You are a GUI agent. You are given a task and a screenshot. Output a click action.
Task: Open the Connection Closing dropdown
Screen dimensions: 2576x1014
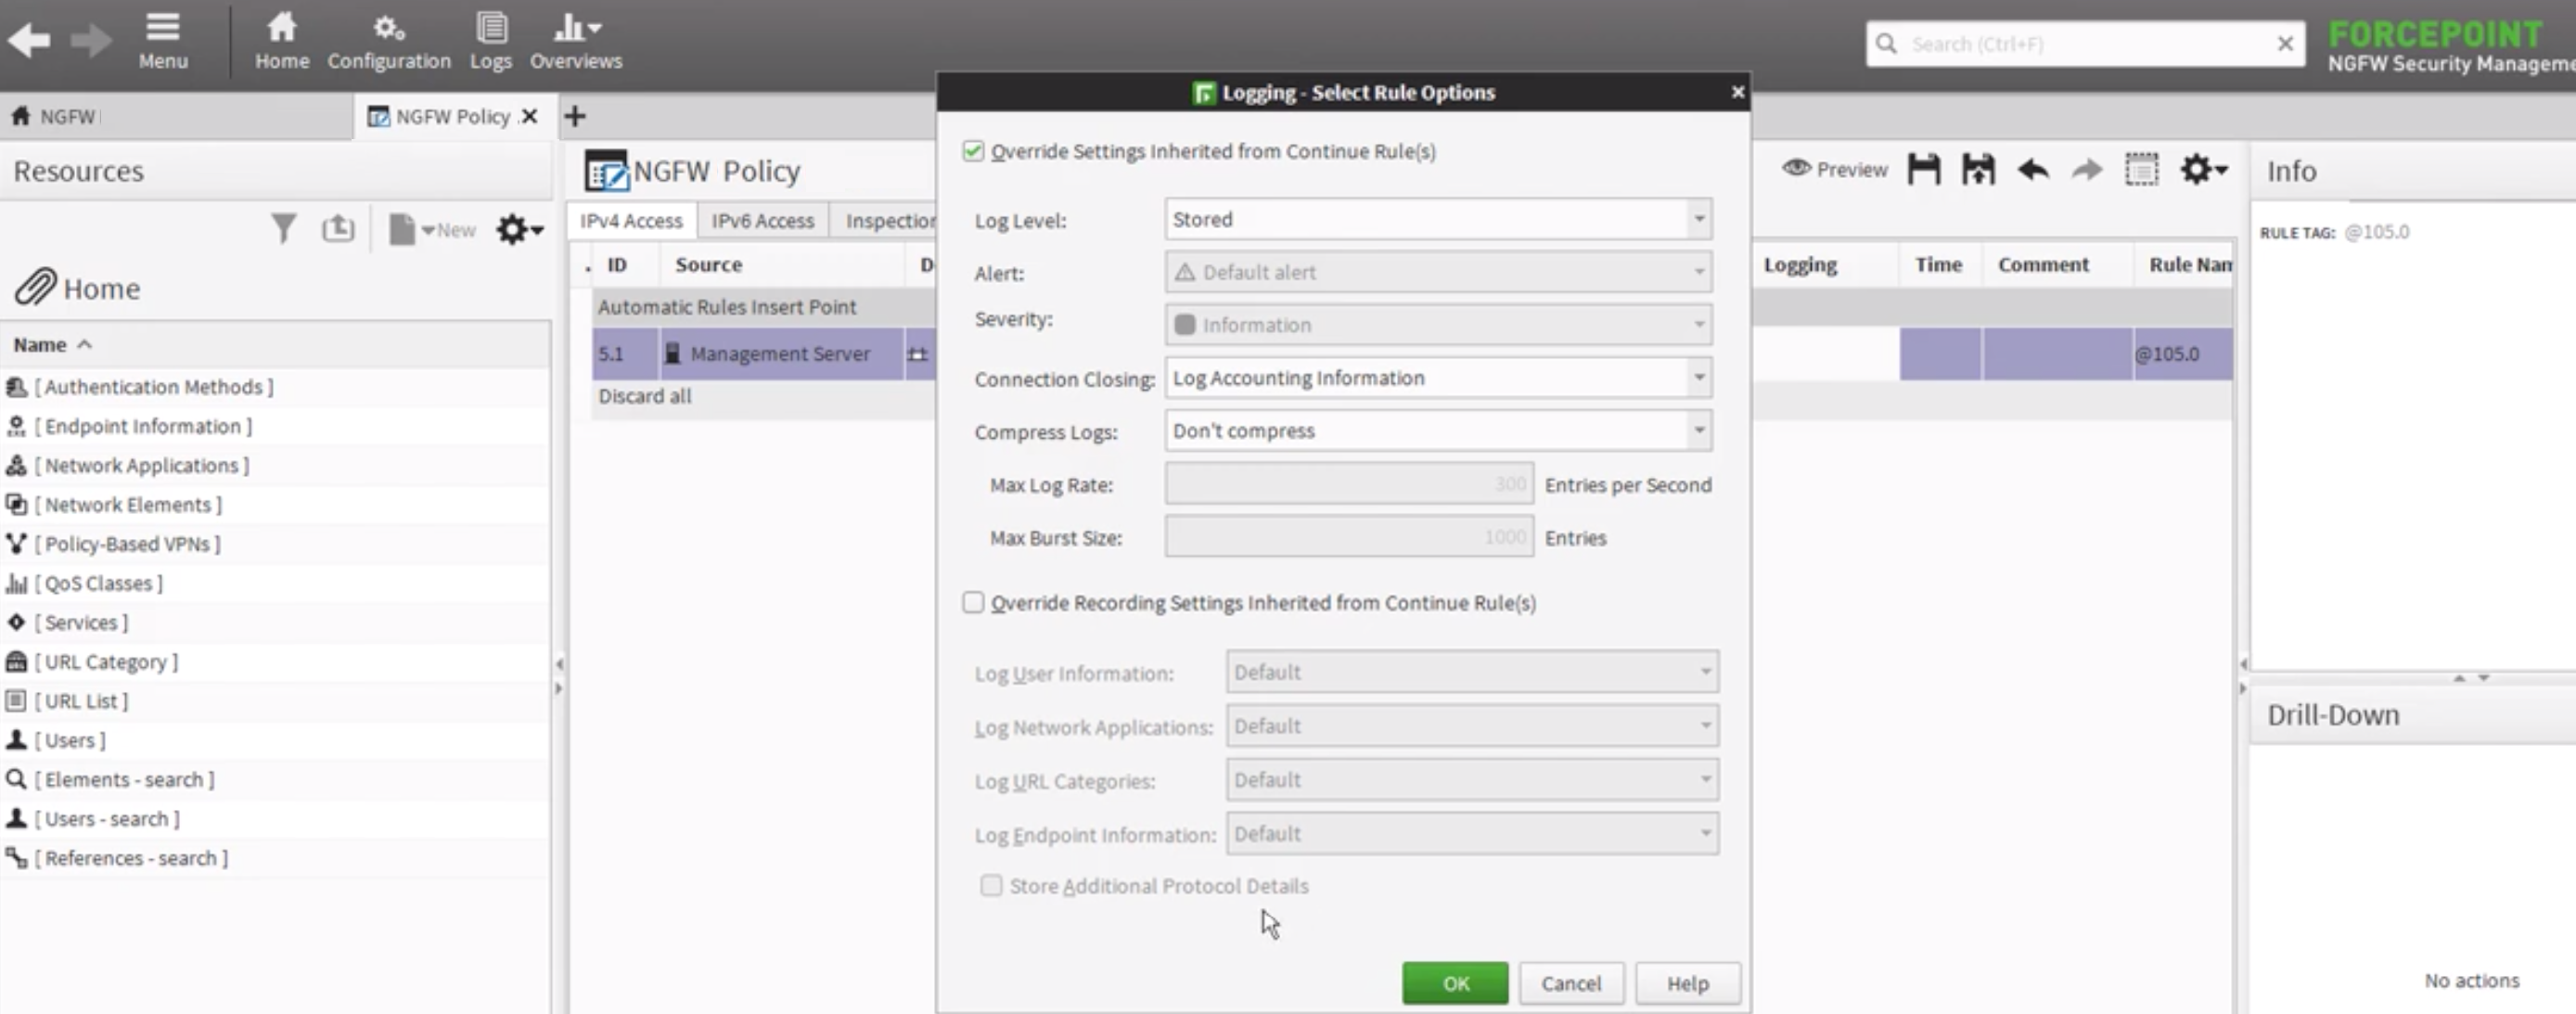coord(1438,378)
